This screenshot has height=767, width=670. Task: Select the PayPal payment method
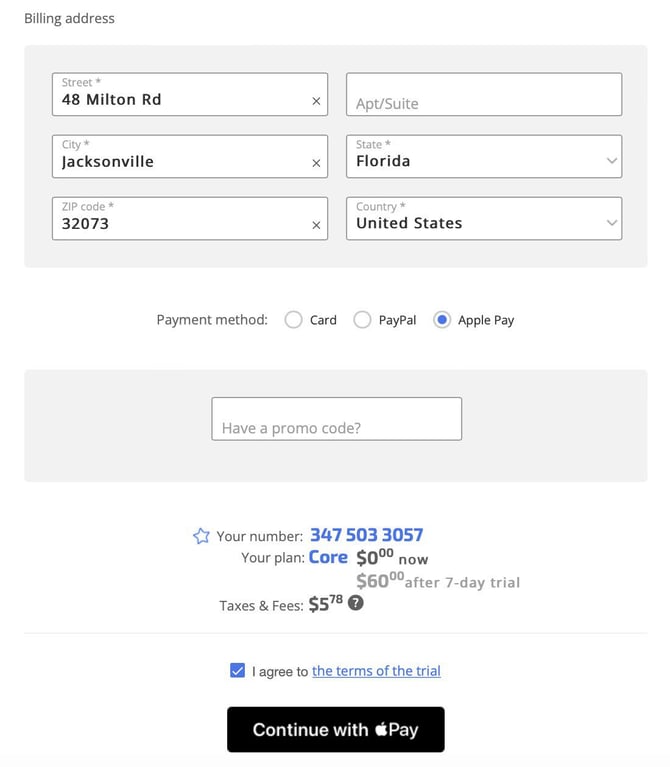362,320
